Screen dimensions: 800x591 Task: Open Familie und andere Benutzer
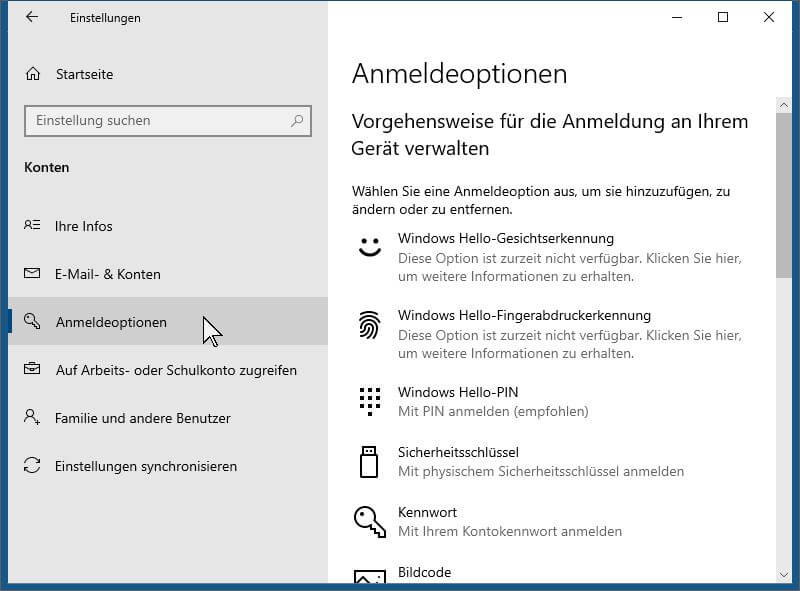coord(168,417)
